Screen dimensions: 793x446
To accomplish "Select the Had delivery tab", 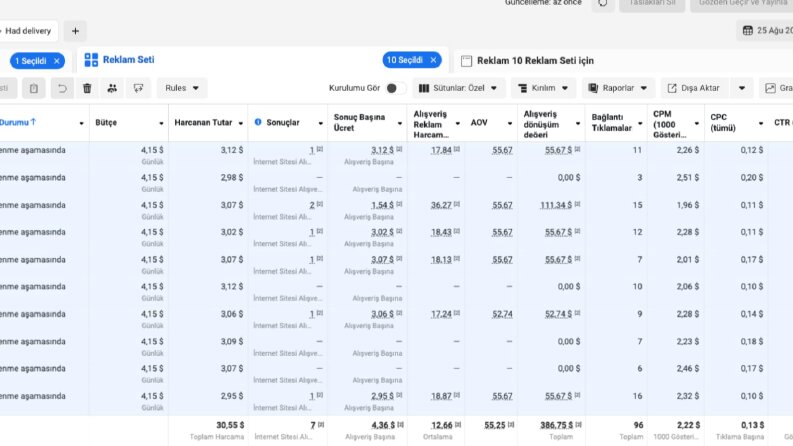I will (x=27, y=31).
